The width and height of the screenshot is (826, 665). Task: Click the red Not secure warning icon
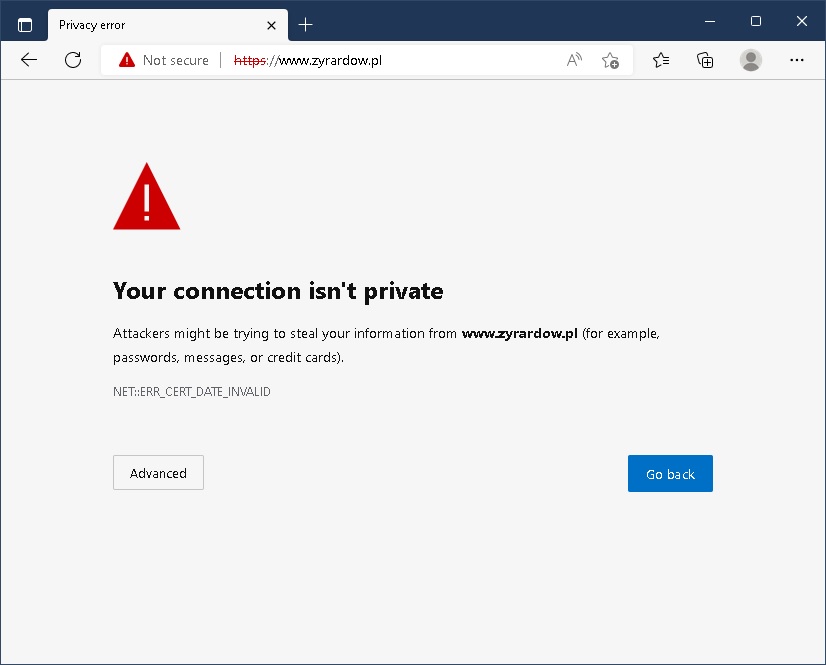[127, 60]
